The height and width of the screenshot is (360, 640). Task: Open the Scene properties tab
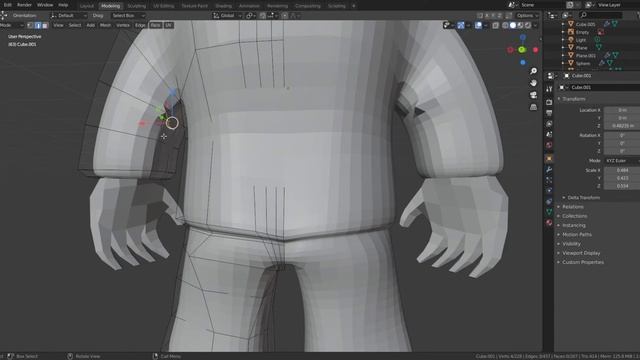549,134
